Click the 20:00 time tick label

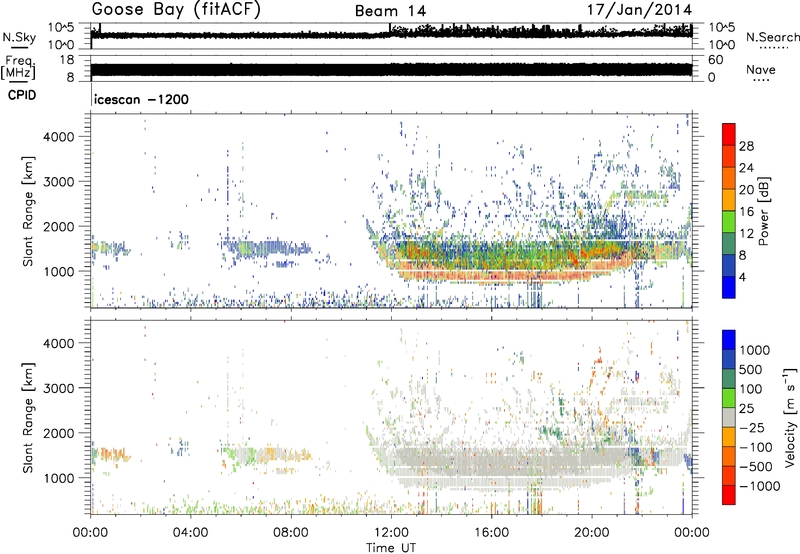click(x=591, y=533)
